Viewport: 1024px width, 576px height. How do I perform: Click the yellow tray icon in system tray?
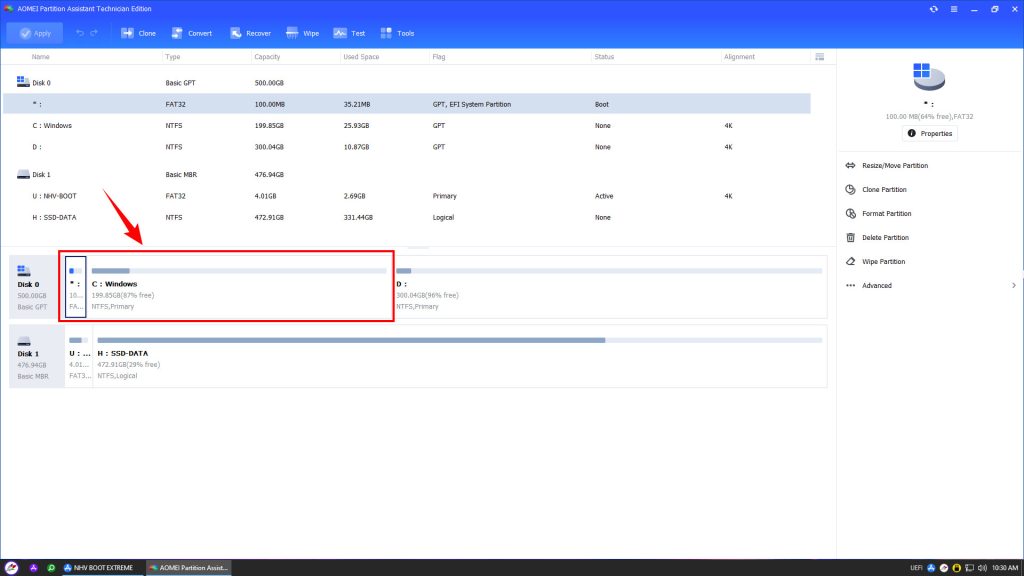click(x=957, y=568)
